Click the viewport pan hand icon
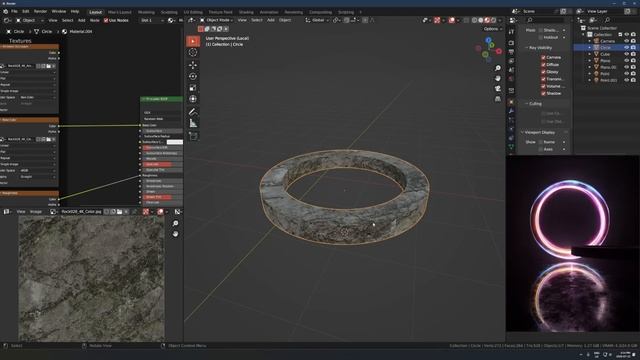The width and height of the screenshot is (640, 360). pos(498,78)
